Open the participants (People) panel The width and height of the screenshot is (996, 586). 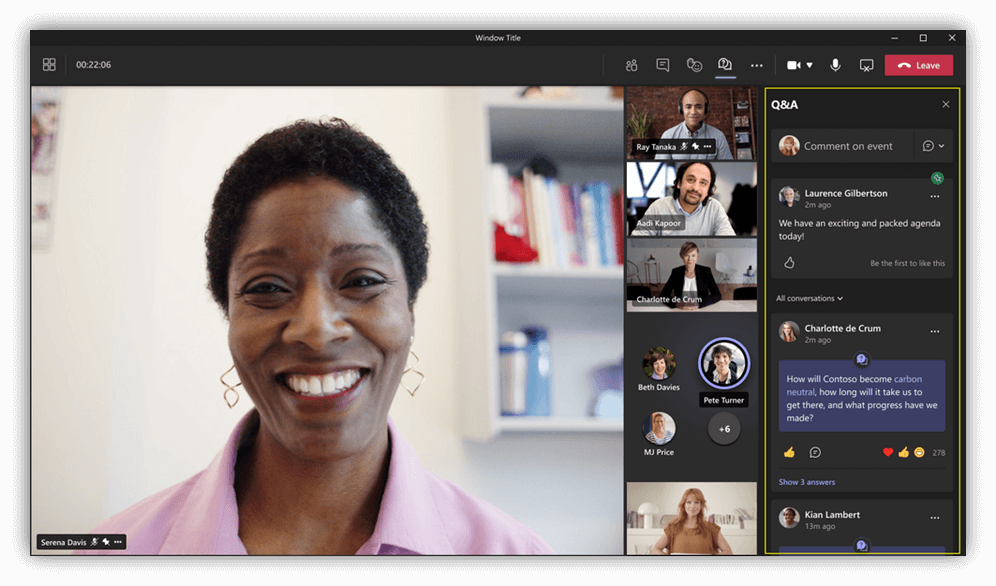[631, 65]
